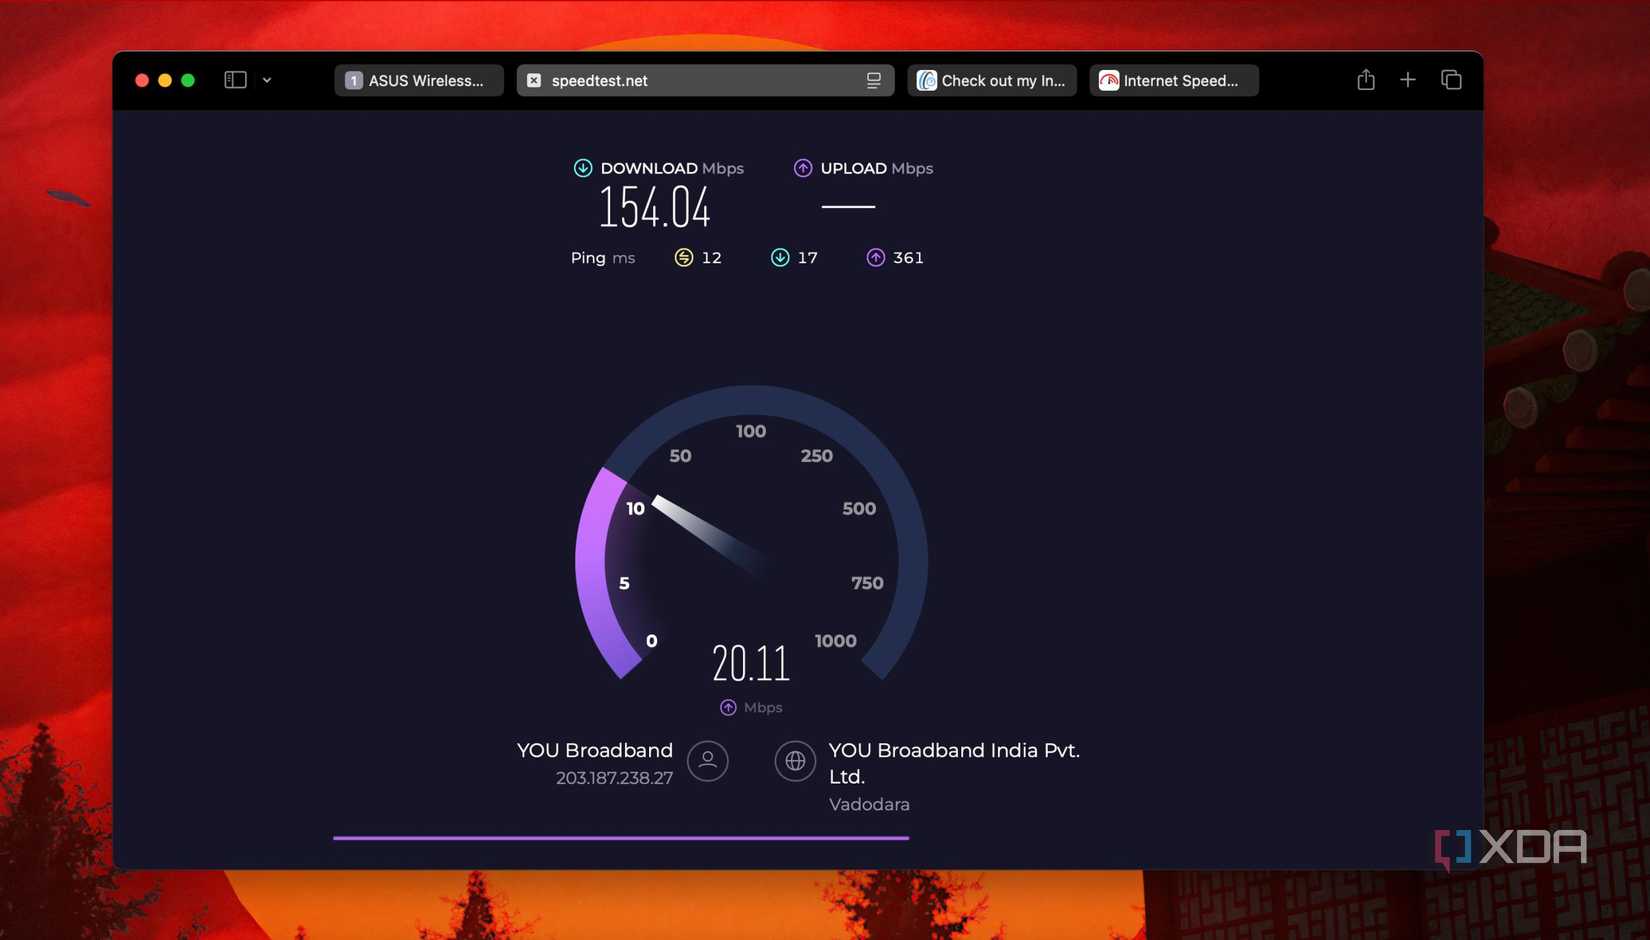Close the speedtest.net tab
This screenshot has height=940, width=1650.
534,80
